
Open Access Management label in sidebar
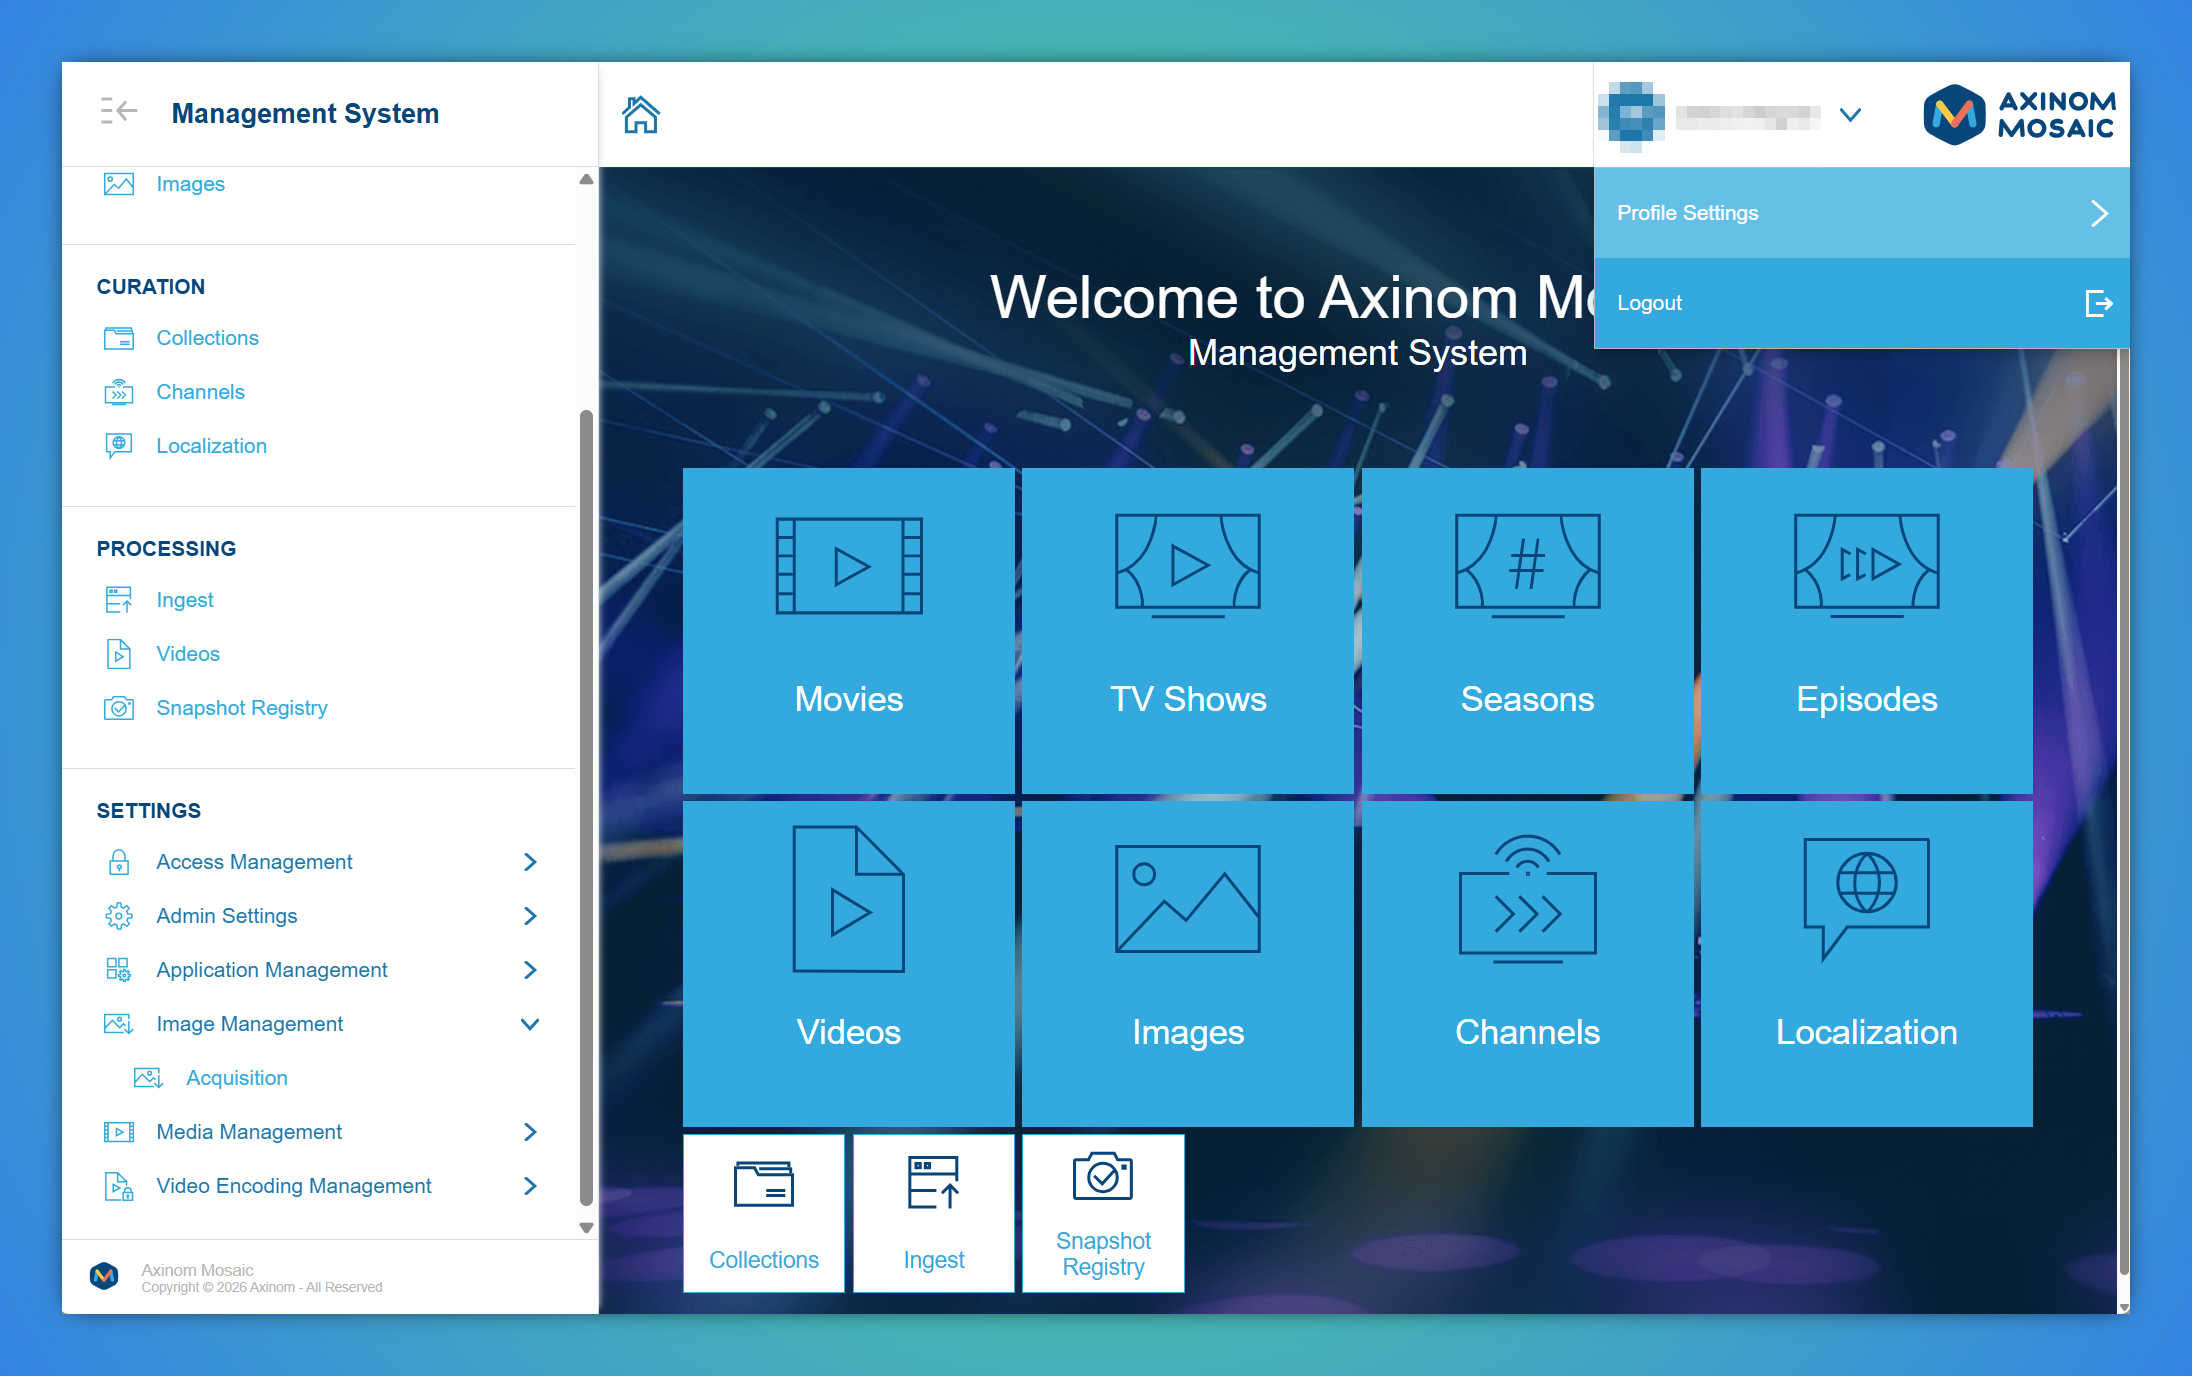254,862
